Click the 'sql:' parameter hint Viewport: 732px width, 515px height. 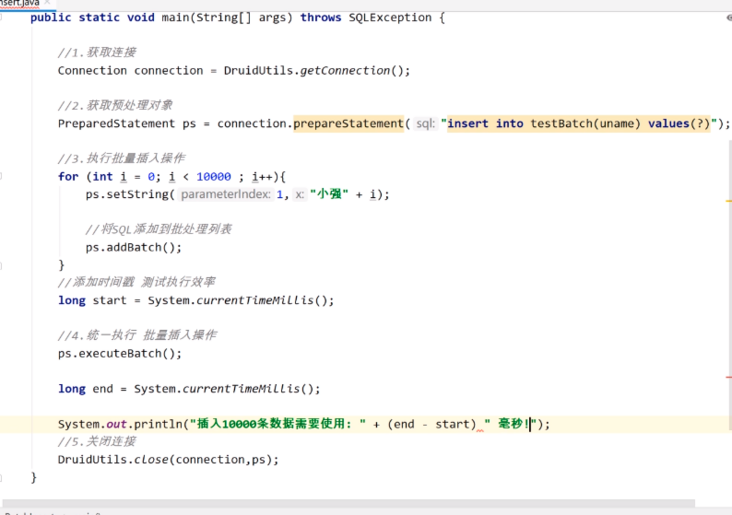[x=425, y=124]
